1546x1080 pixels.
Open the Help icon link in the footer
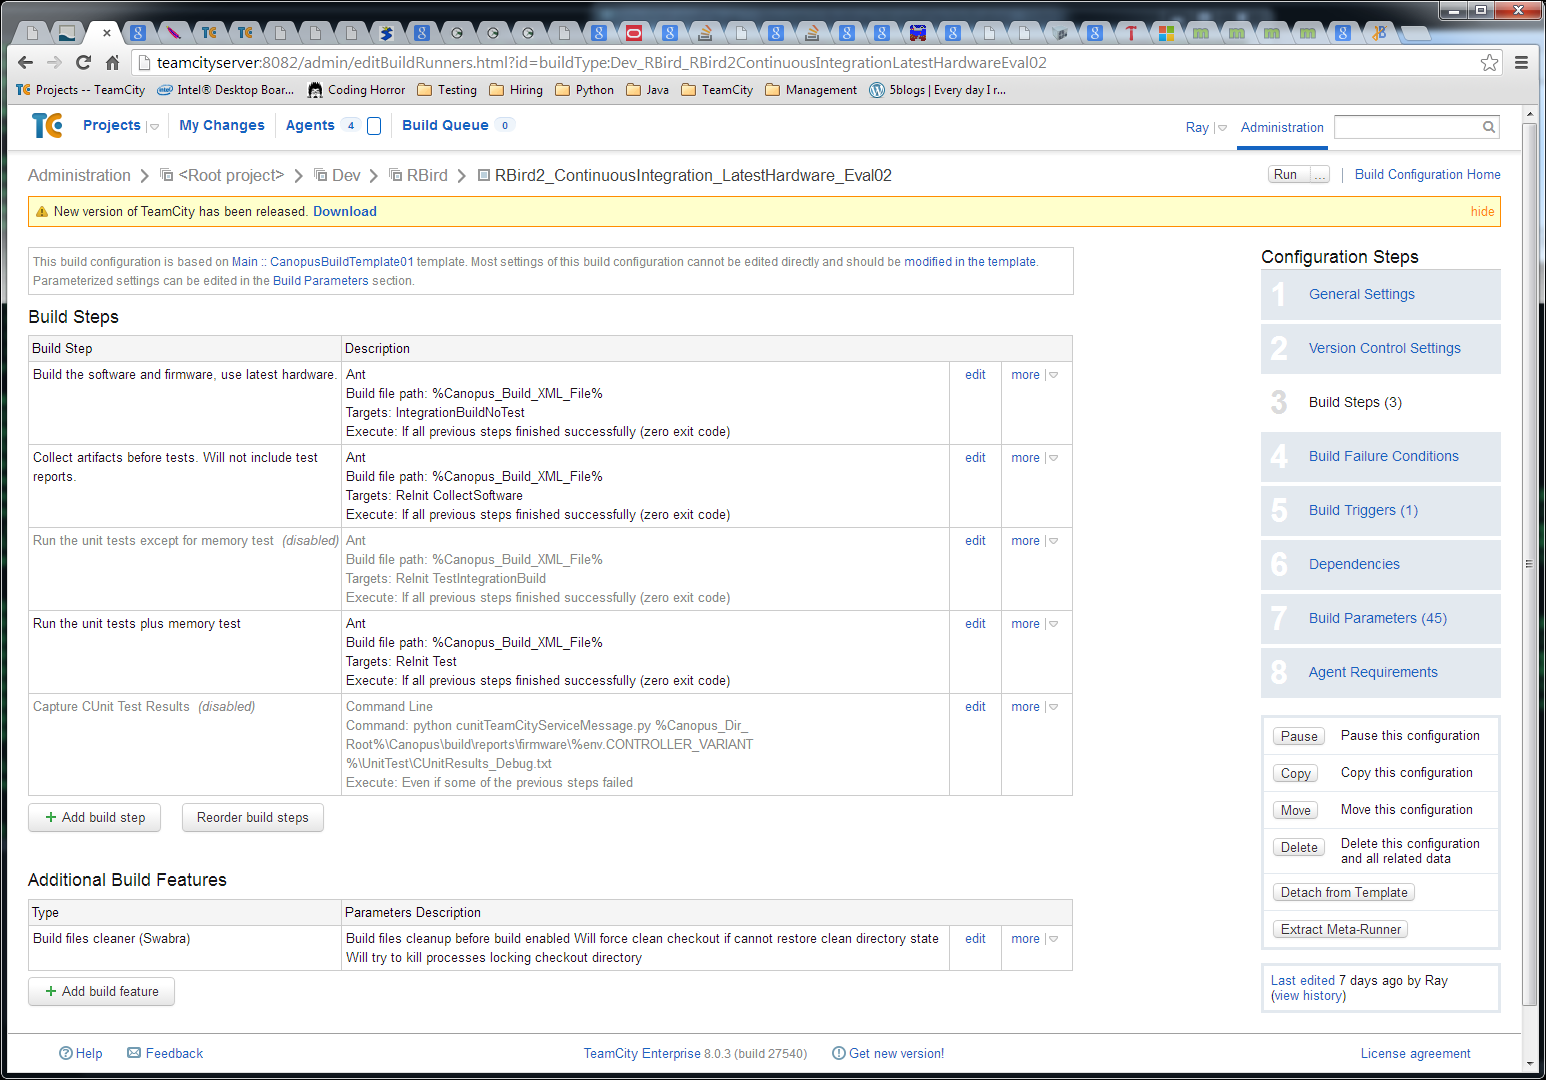(x=66, y=1053)
